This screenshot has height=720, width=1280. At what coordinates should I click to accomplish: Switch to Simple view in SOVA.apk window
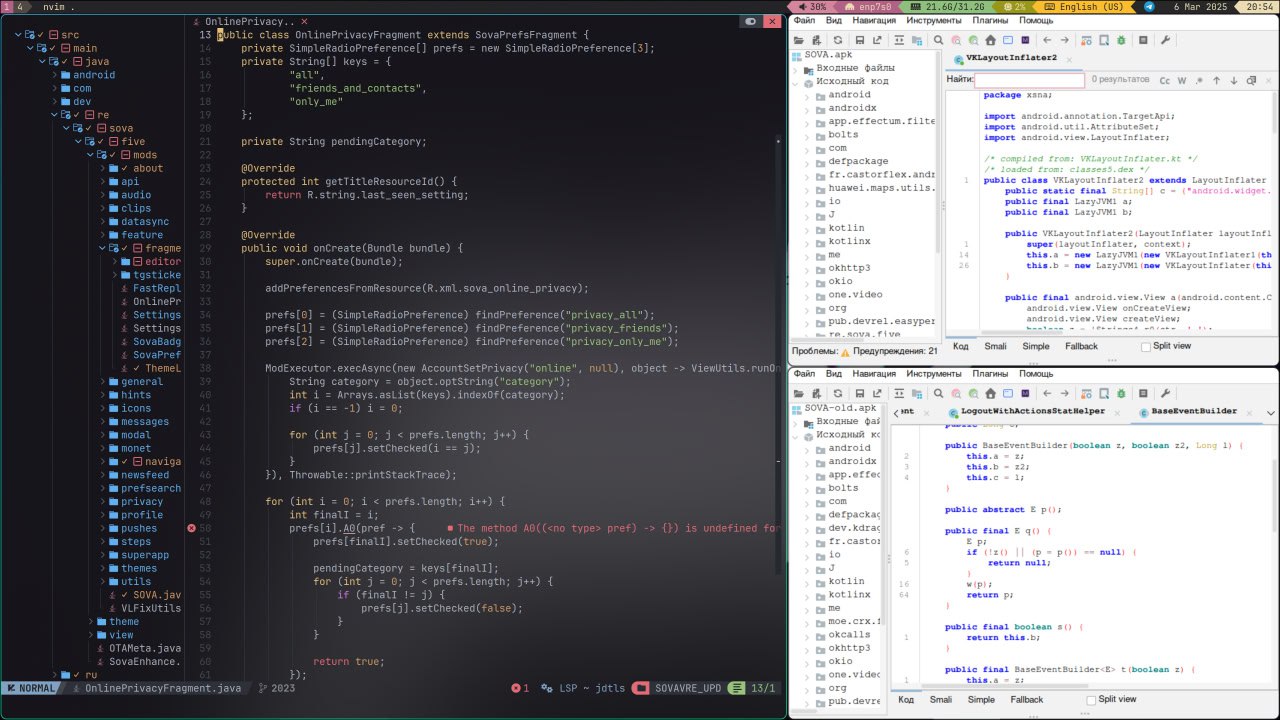(x=1036, y=346)
